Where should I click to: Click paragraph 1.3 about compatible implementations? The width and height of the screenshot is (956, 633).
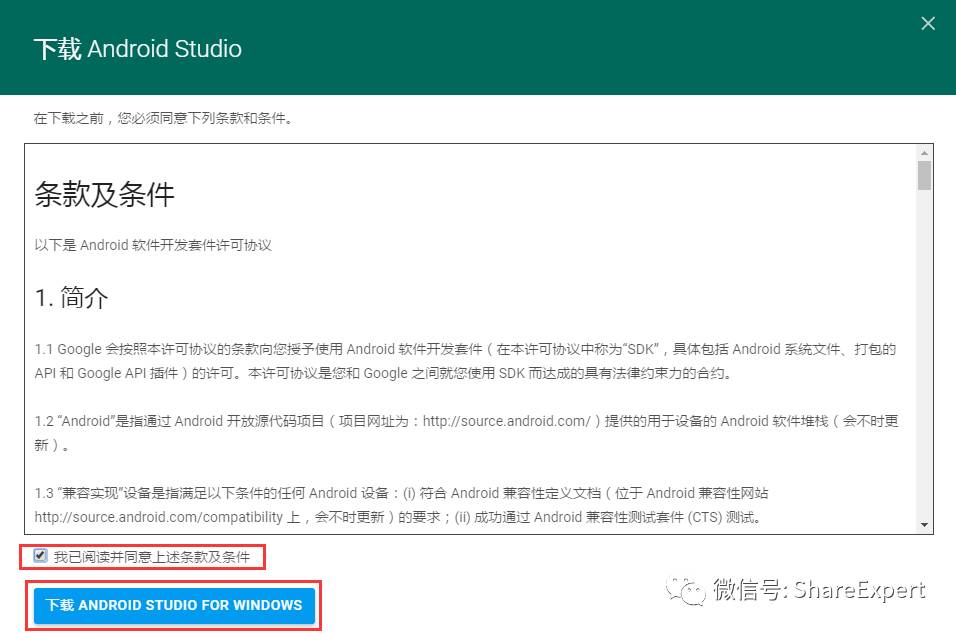[x=401, y=505]
